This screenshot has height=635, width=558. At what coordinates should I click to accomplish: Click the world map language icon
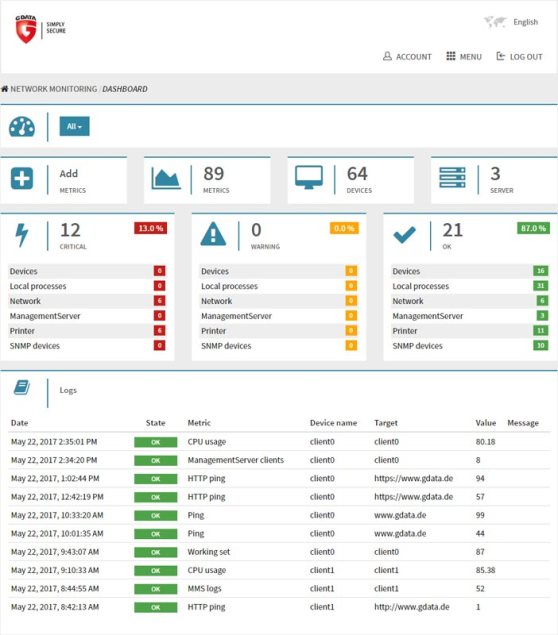point(495,22)
